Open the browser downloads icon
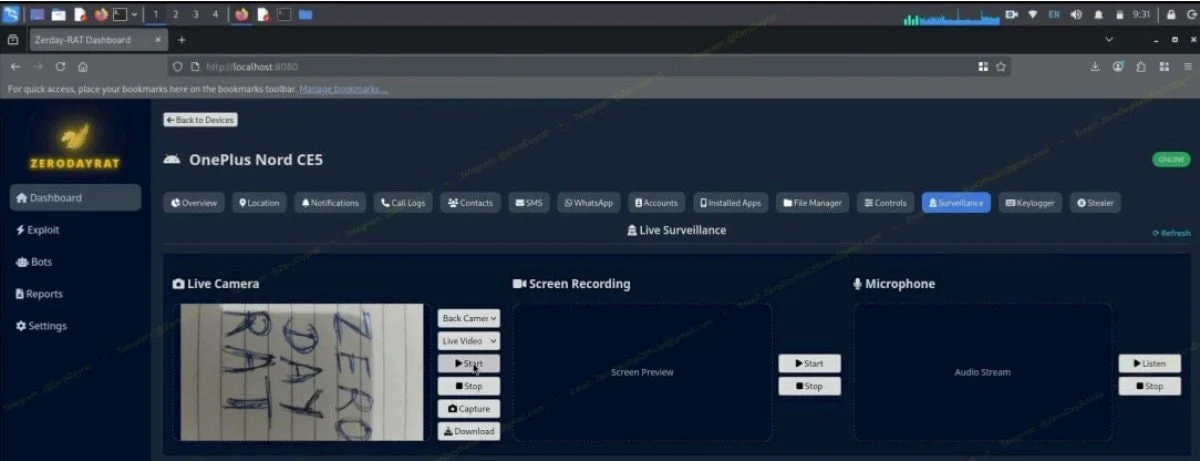The width and height of the screenshot is (1200, 461). pyautogui.click(x=1094, y=67)
